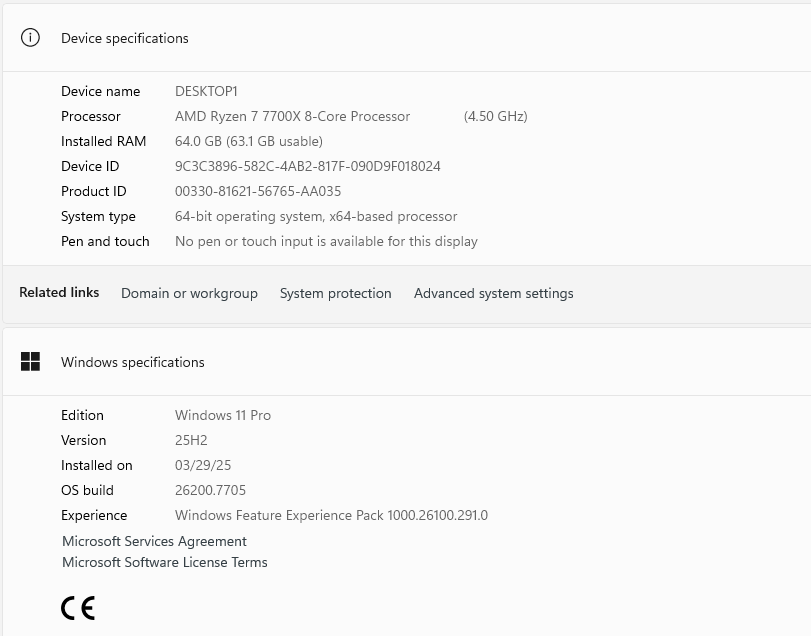Viewport: 811px width, 636px height.
Task: Collapse the Windows specifications header
Action: point(407,361)
